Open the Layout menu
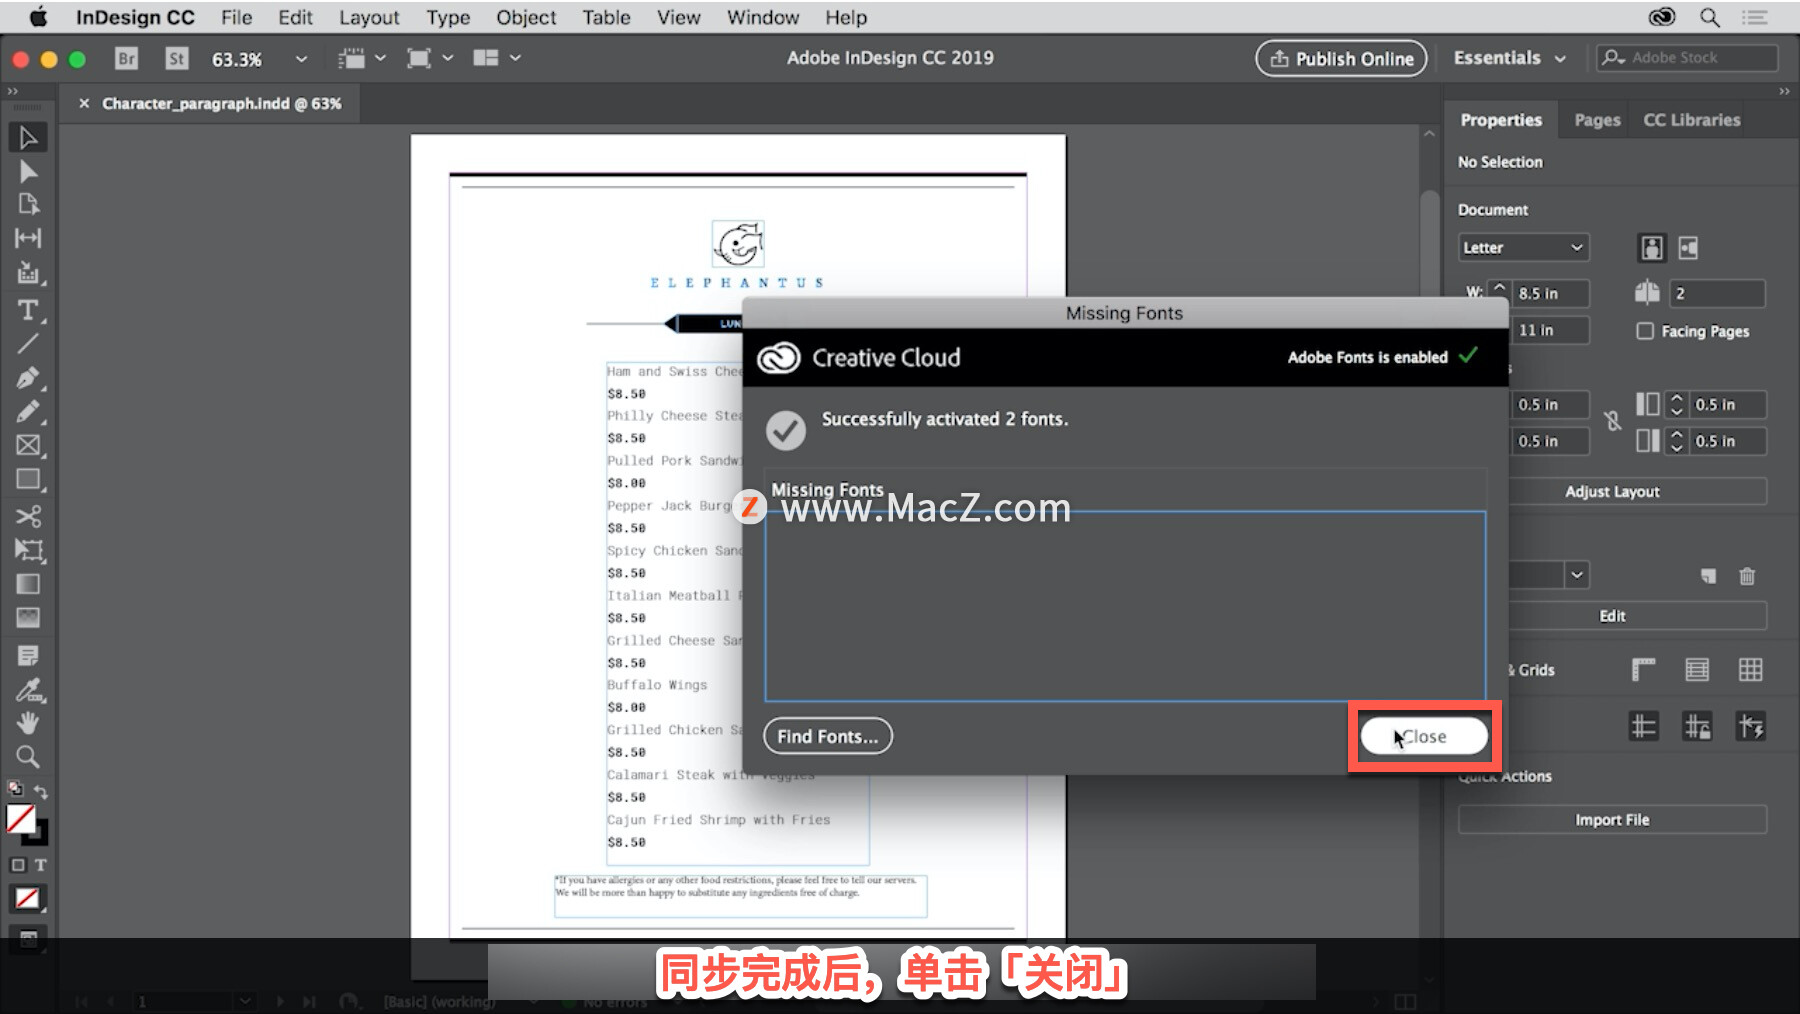Viewport: 1800px width, 1014px height. (x=368, y=17)
